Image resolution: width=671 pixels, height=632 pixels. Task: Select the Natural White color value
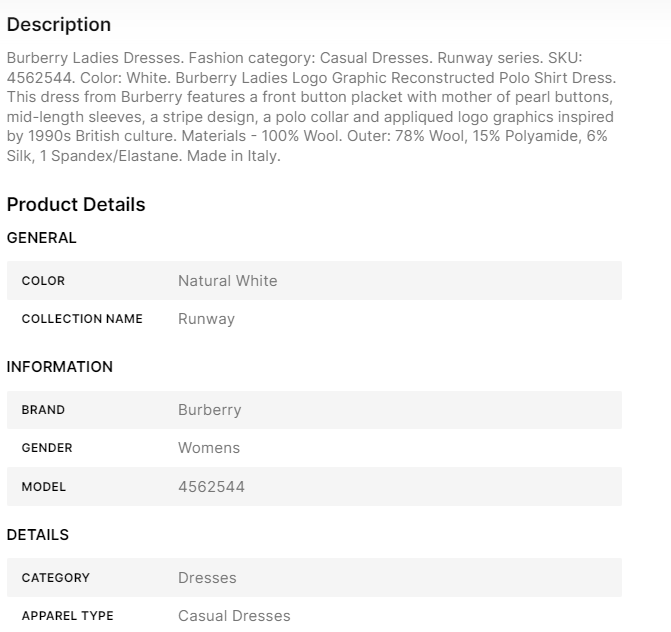pos(227,281)
